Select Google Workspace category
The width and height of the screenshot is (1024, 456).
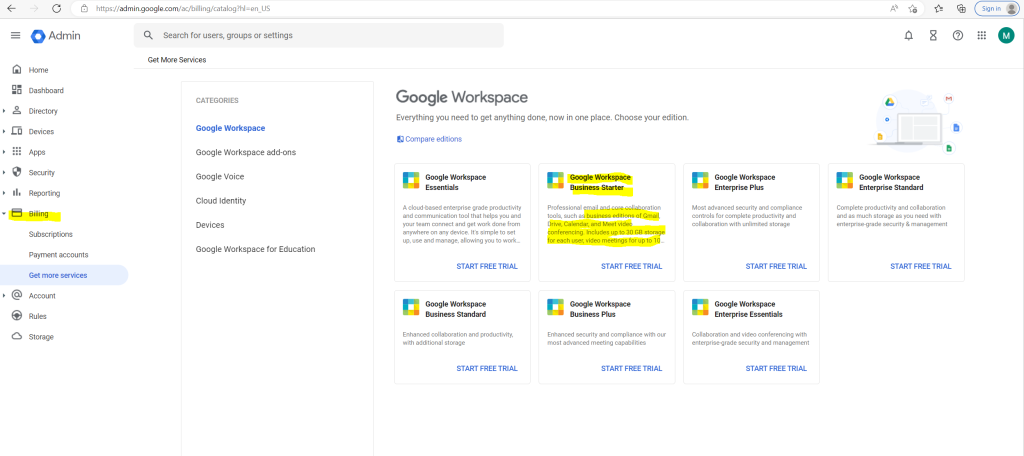(231, 128)
